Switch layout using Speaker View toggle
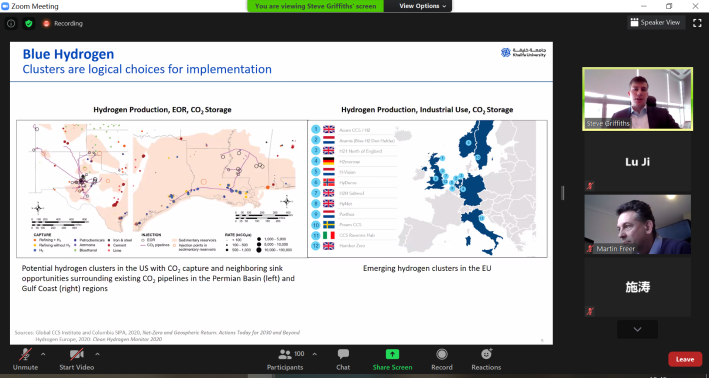 (656, 22)
